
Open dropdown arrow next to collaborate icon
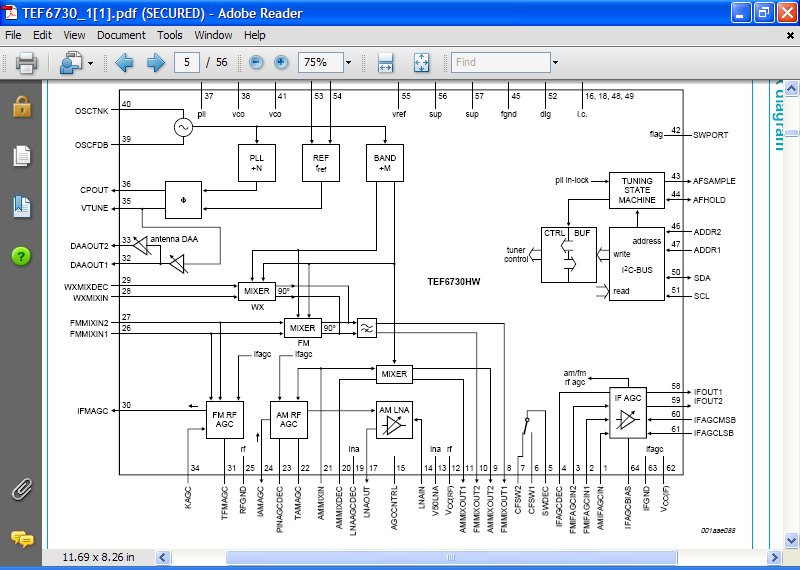[x=90, y=63]
